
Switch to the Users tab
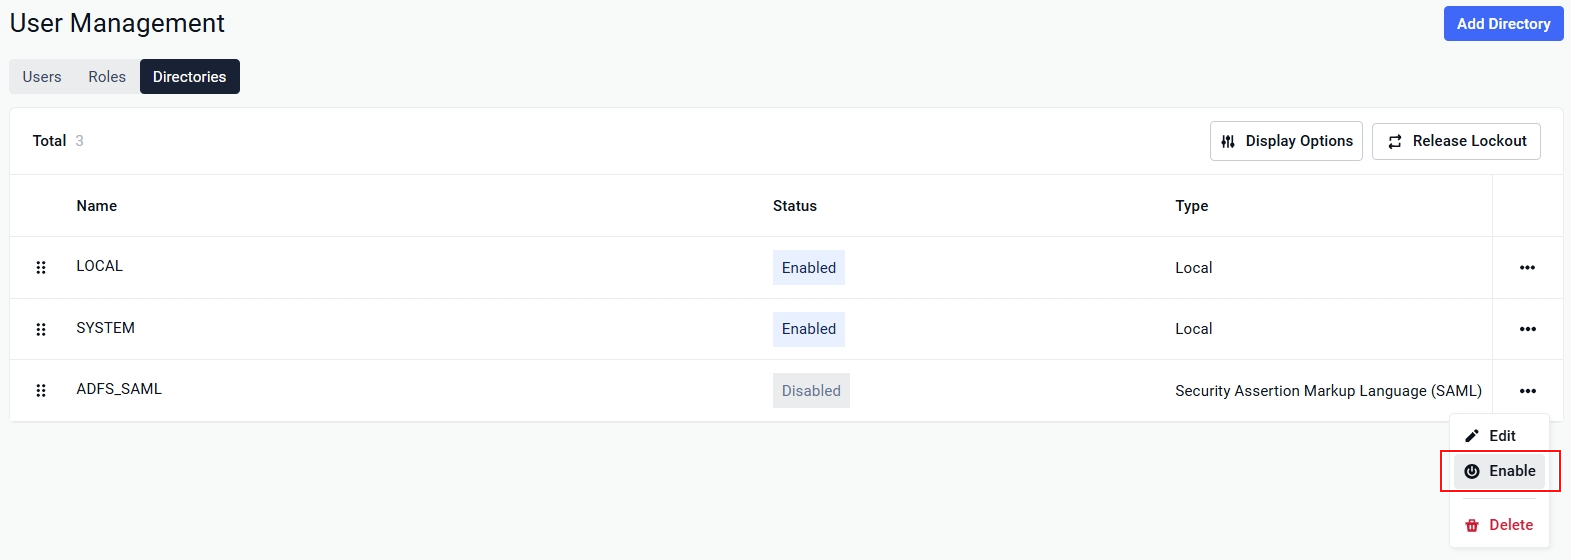pos(42,77)
